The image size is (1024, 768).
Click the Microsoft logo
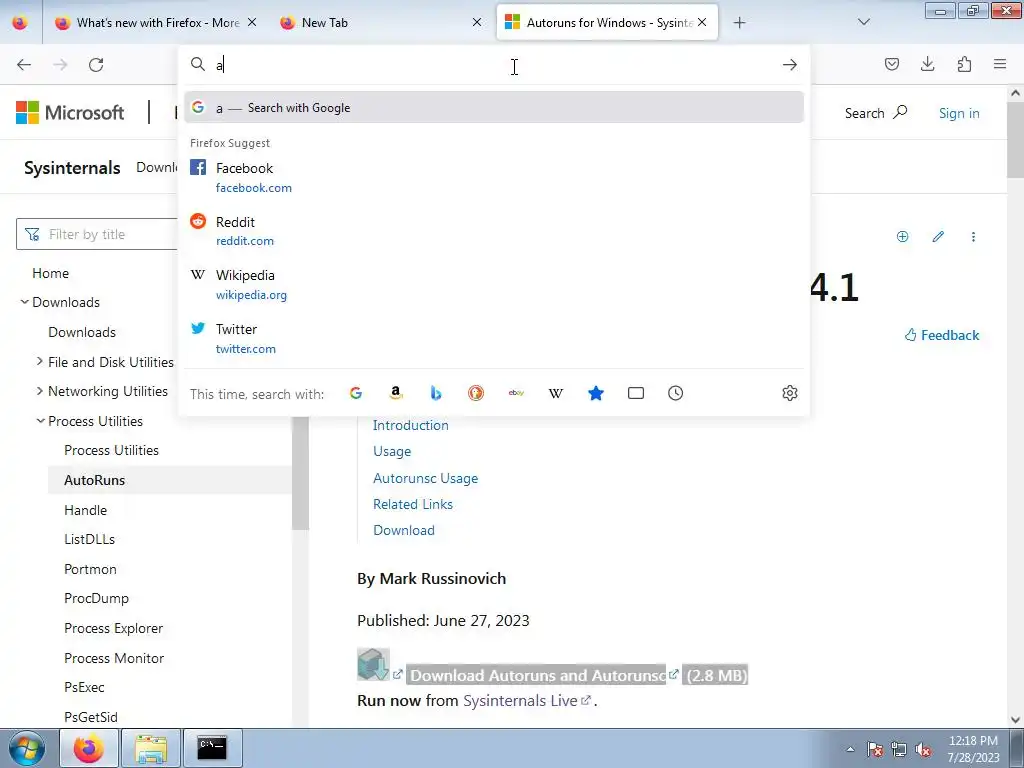[70, 112]
